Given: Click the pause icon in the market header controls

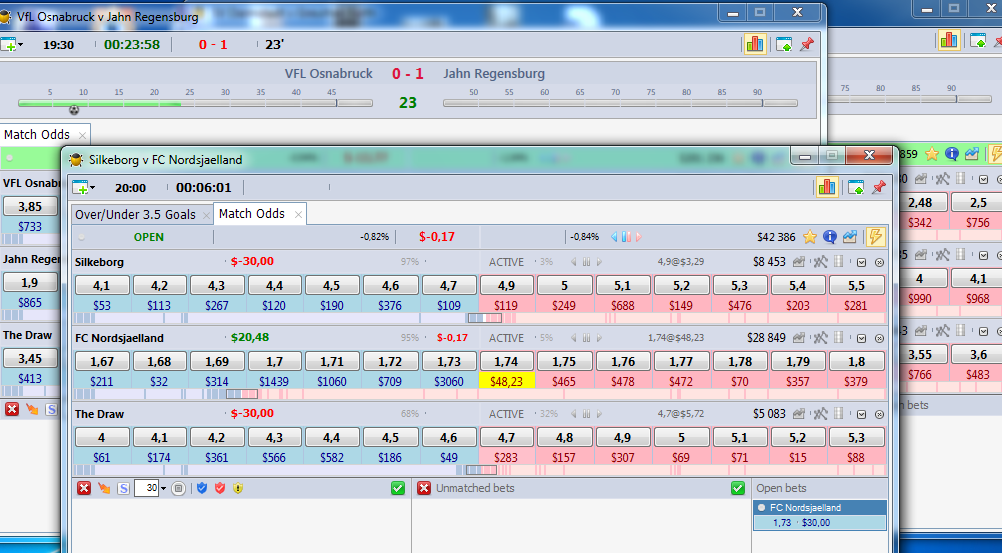Looking at the screenshot, I should [626, 237].
